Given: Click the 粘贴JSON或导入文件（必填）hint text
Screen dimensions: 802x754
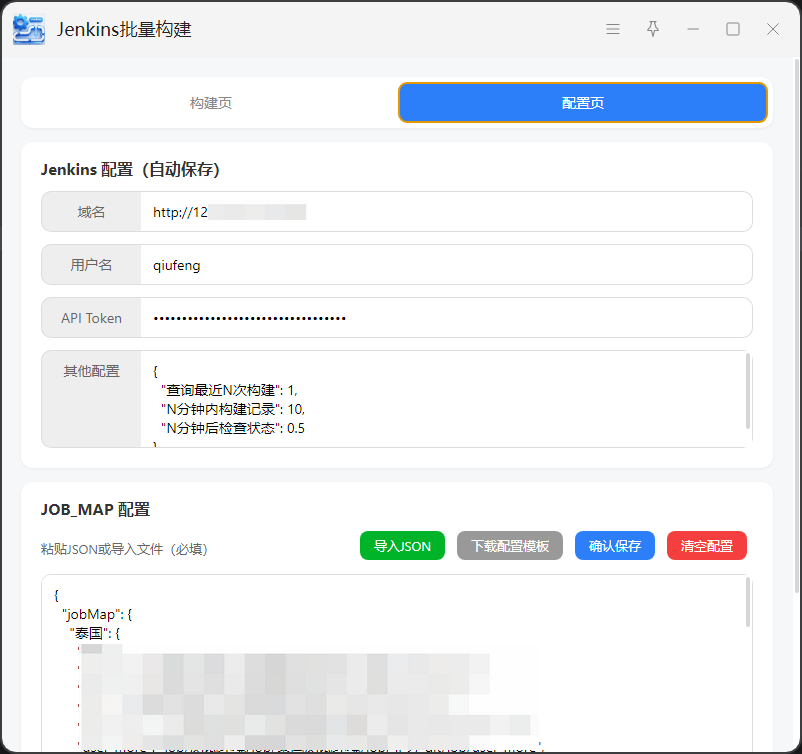Looking at the screenshot, I should pyautogui.click(x=124, y=549).
